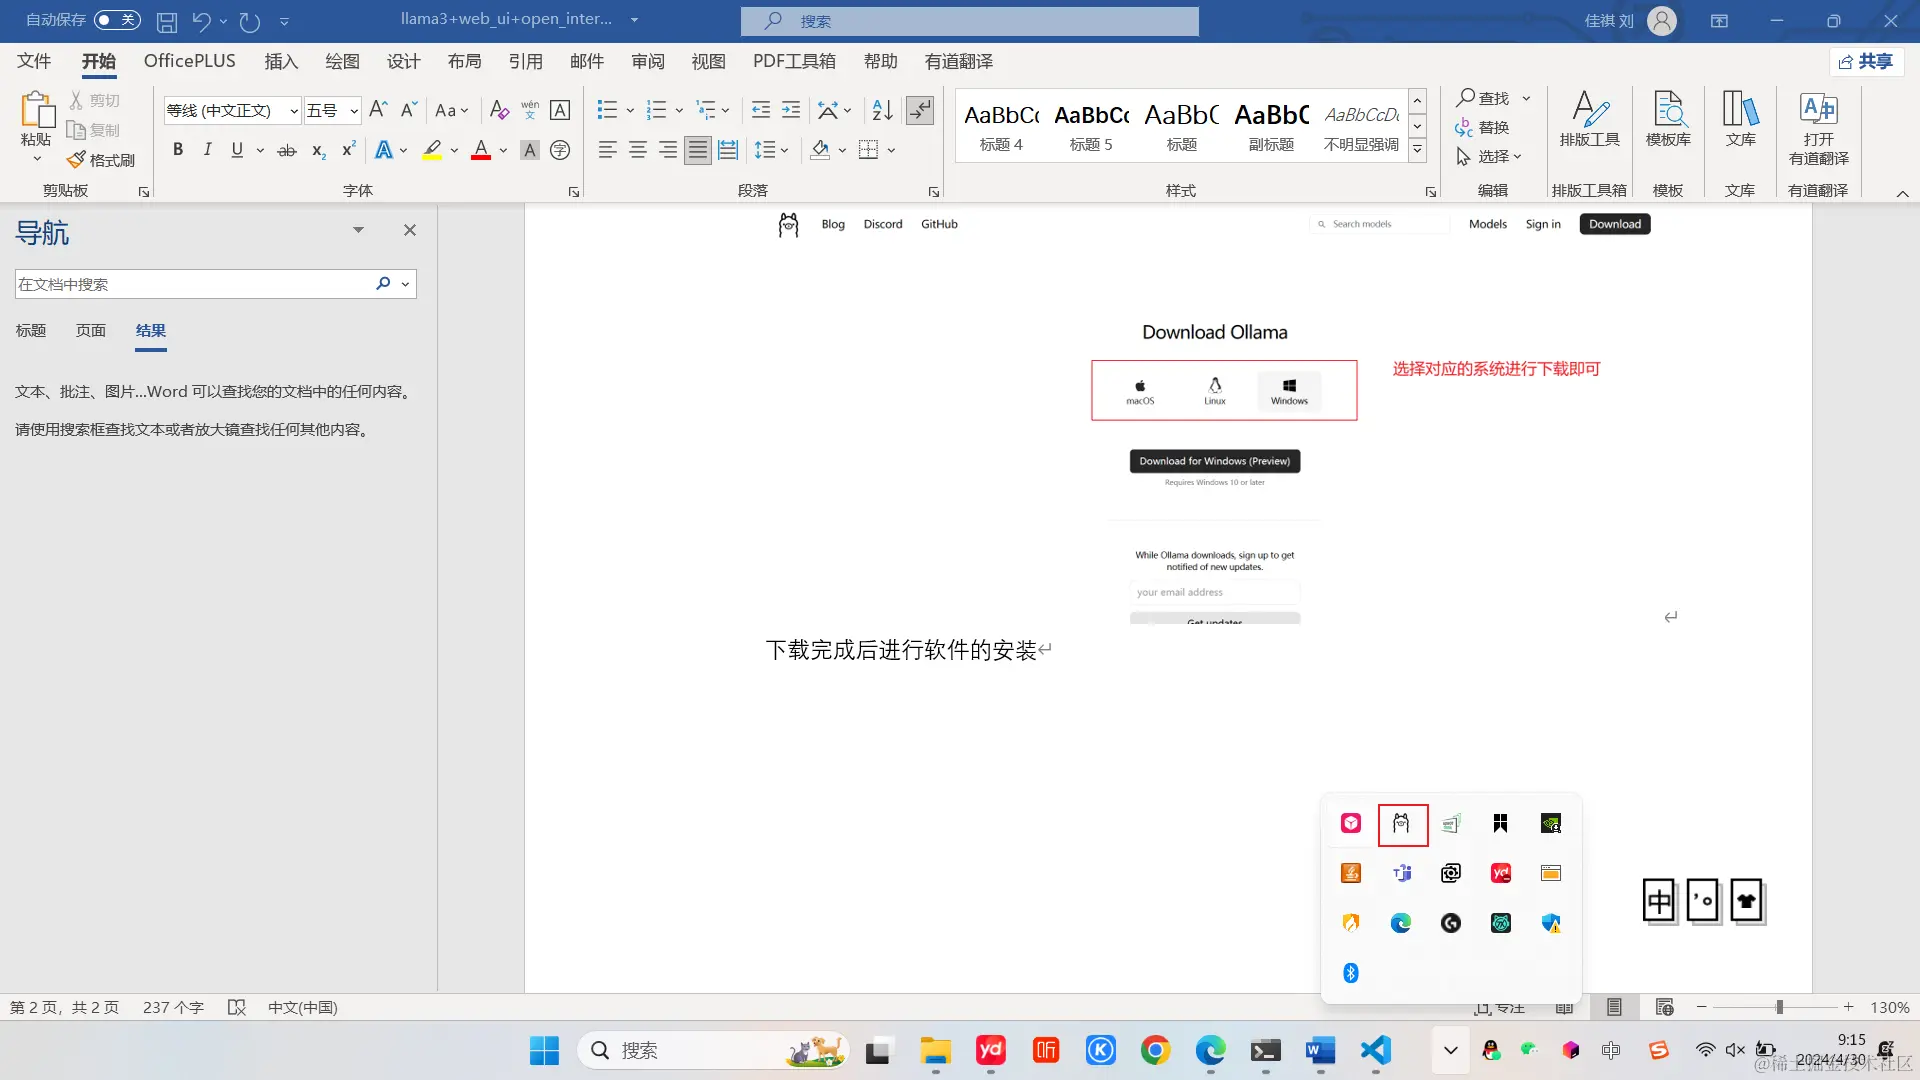
Task: Switch to the 页面 navigation tab
Action: click(91, 331)
